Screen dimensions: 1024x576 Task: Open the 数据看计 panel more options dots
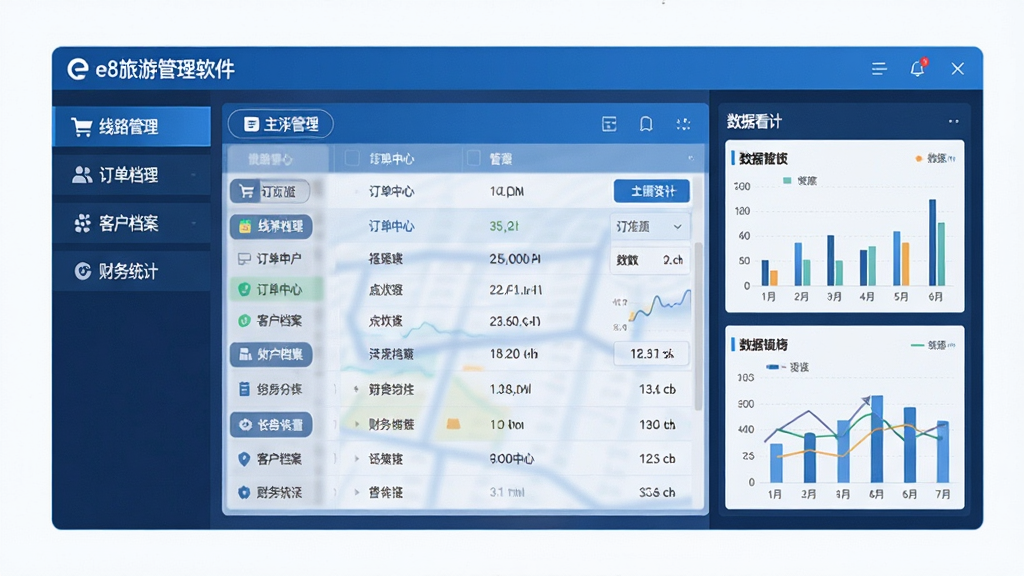coord(953,121)
